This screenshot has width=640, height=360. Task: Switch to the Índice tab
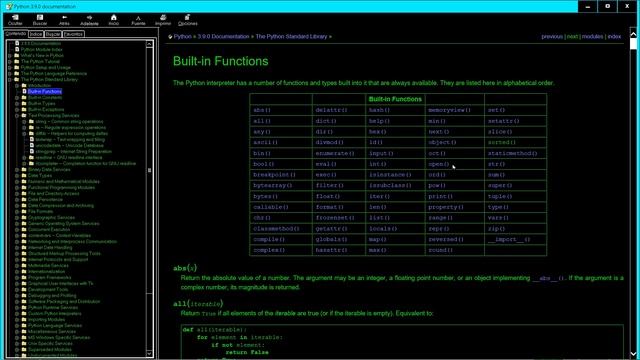(36, 34)
